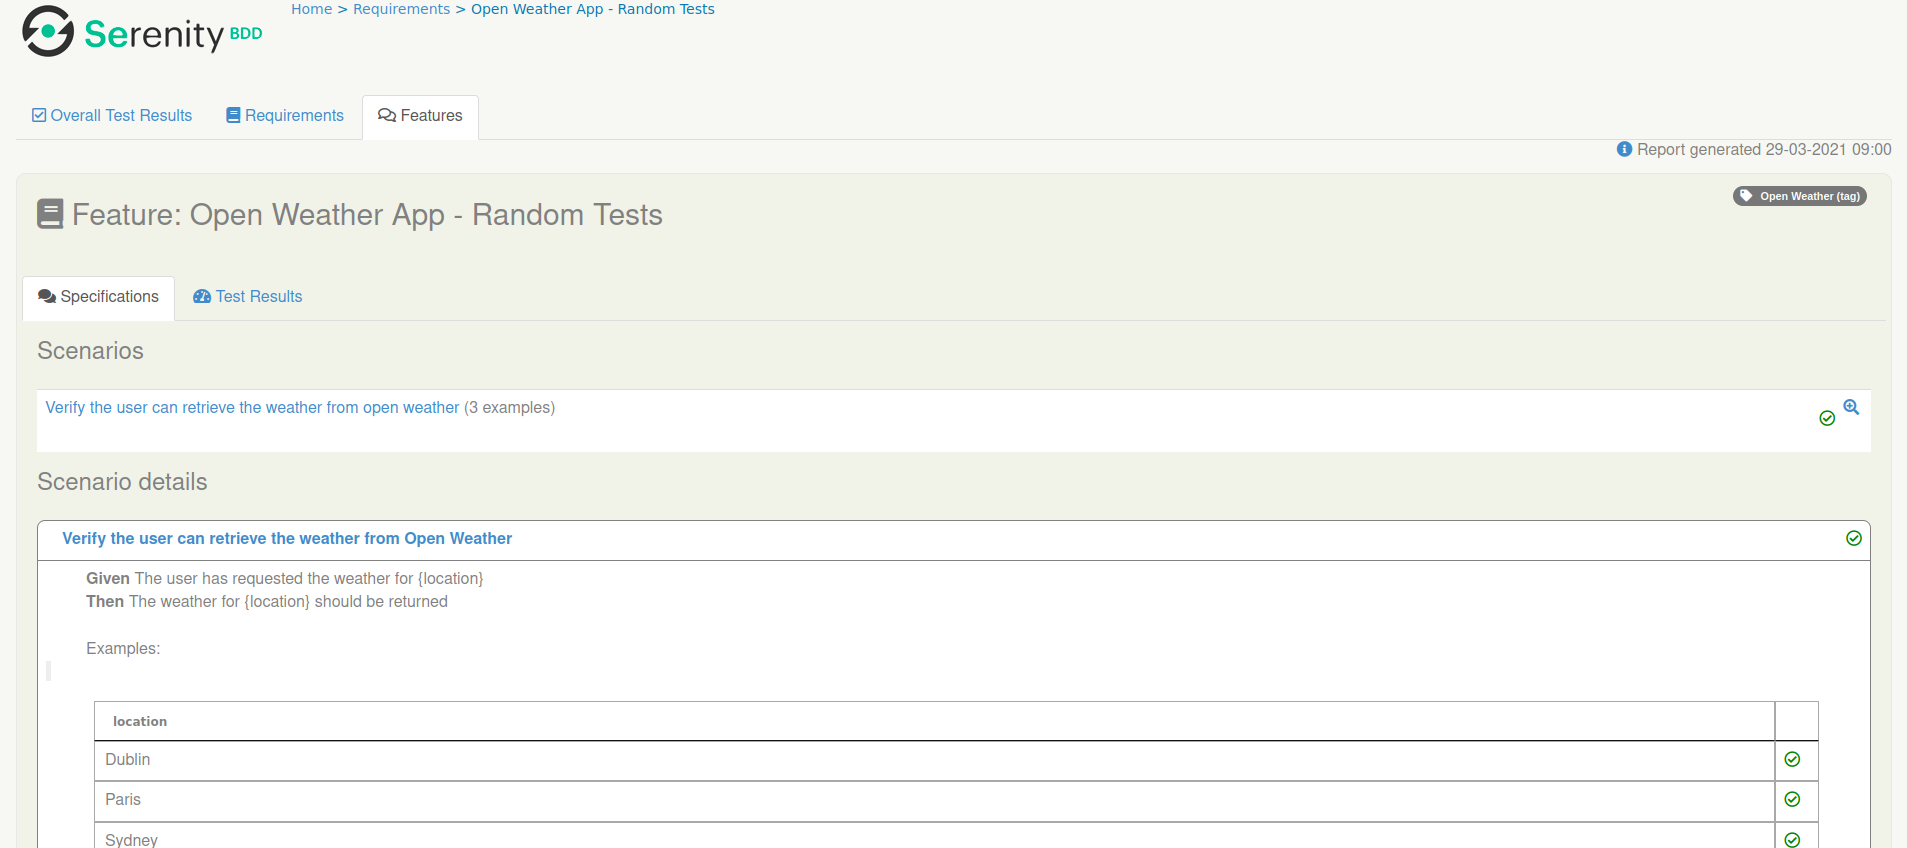Click the 'Report generated 29-03-2021 09:00' text
The width and height of the screenshot is (1907, 848).
(1764, 149)
